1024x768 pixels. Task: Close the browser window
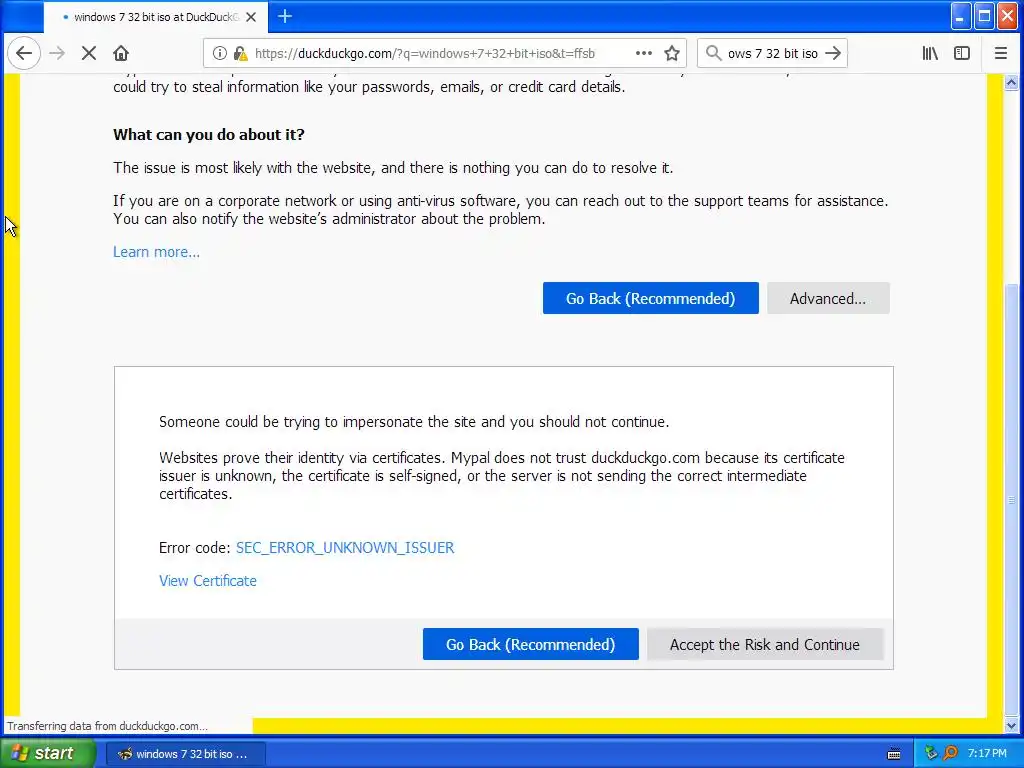click(x=1008, y=16)
